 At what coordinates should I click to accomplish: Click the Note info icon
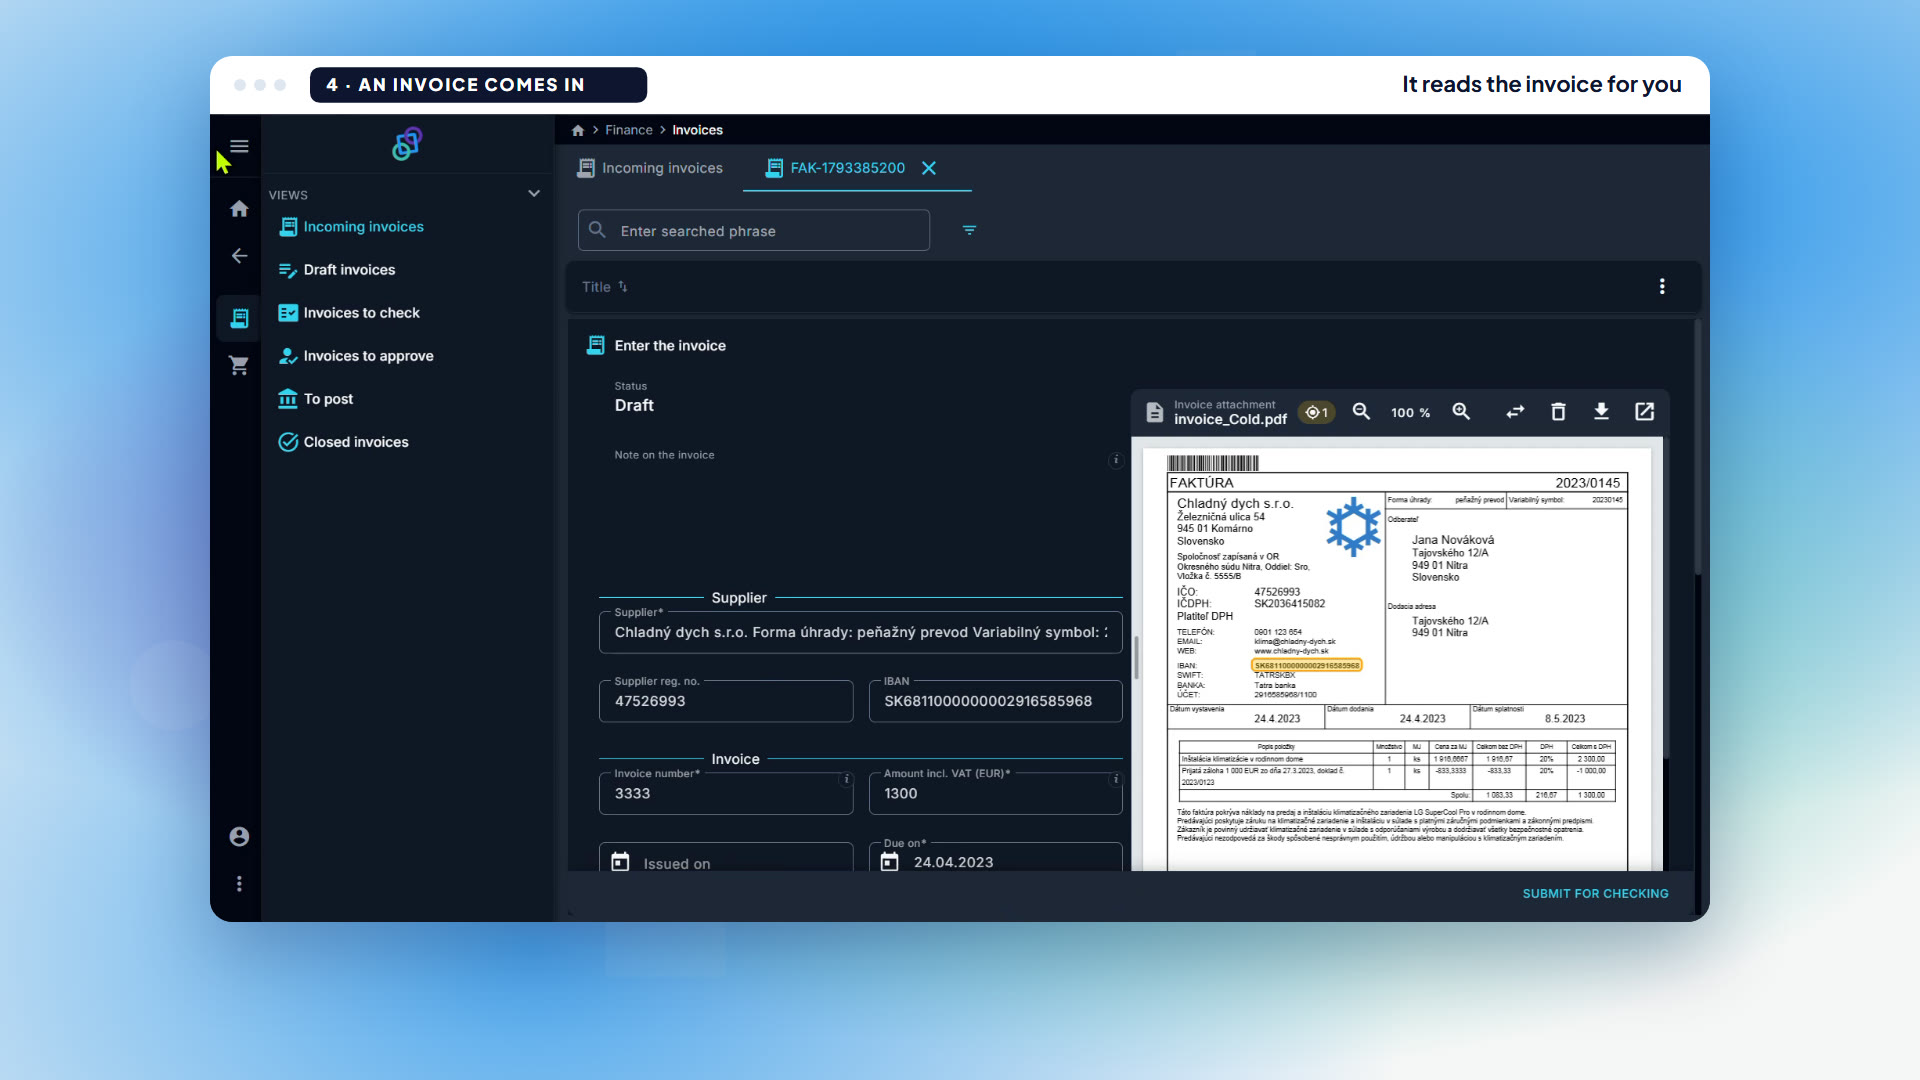[x=1115, y=460]
